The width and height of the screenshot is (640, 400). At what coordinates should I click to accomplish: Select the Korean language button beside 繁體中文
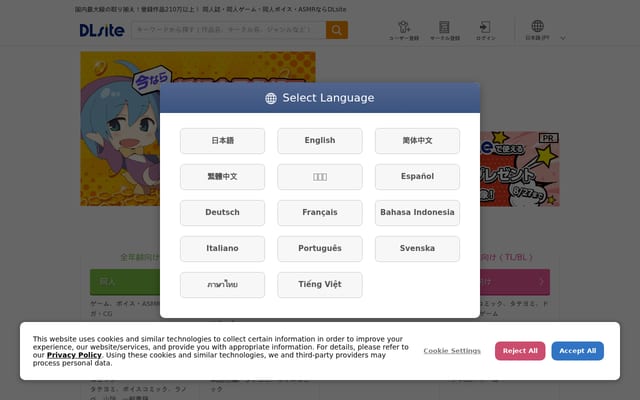(x=320, y=177)
